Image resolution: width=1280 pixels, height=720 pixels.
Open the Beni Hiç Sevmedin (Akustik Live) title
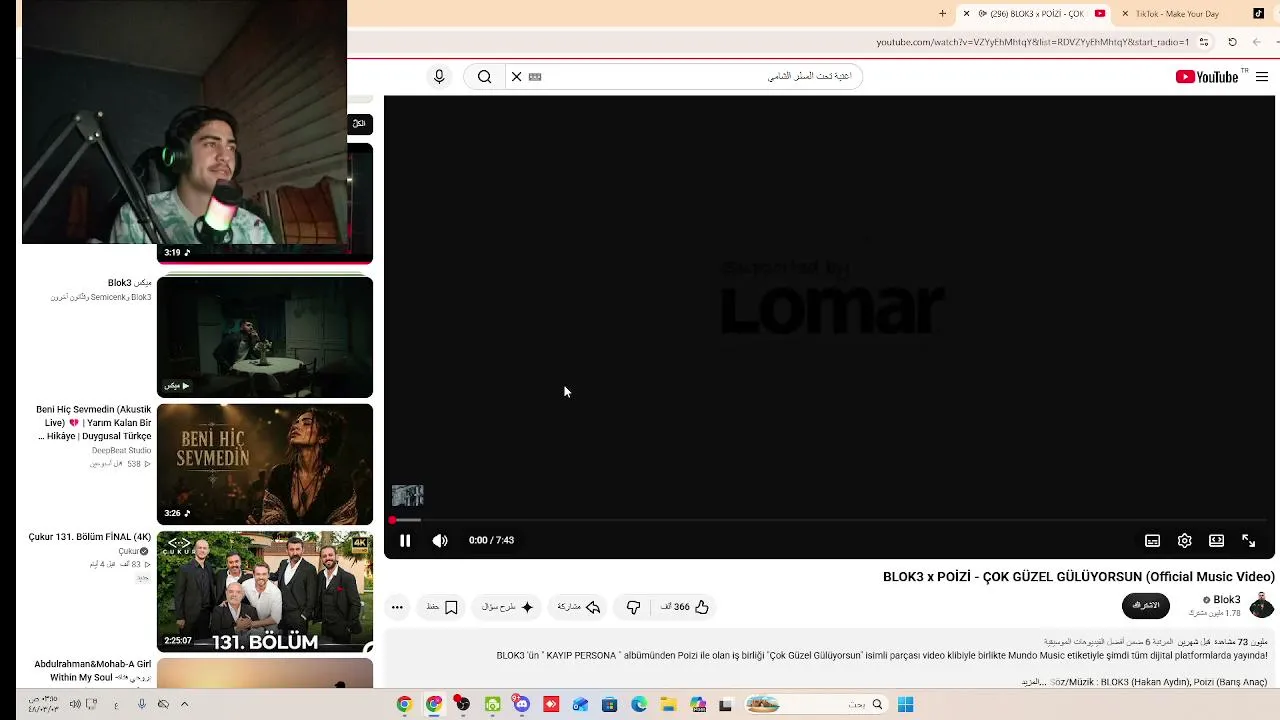pyautogui.click(x=94, y=423)
